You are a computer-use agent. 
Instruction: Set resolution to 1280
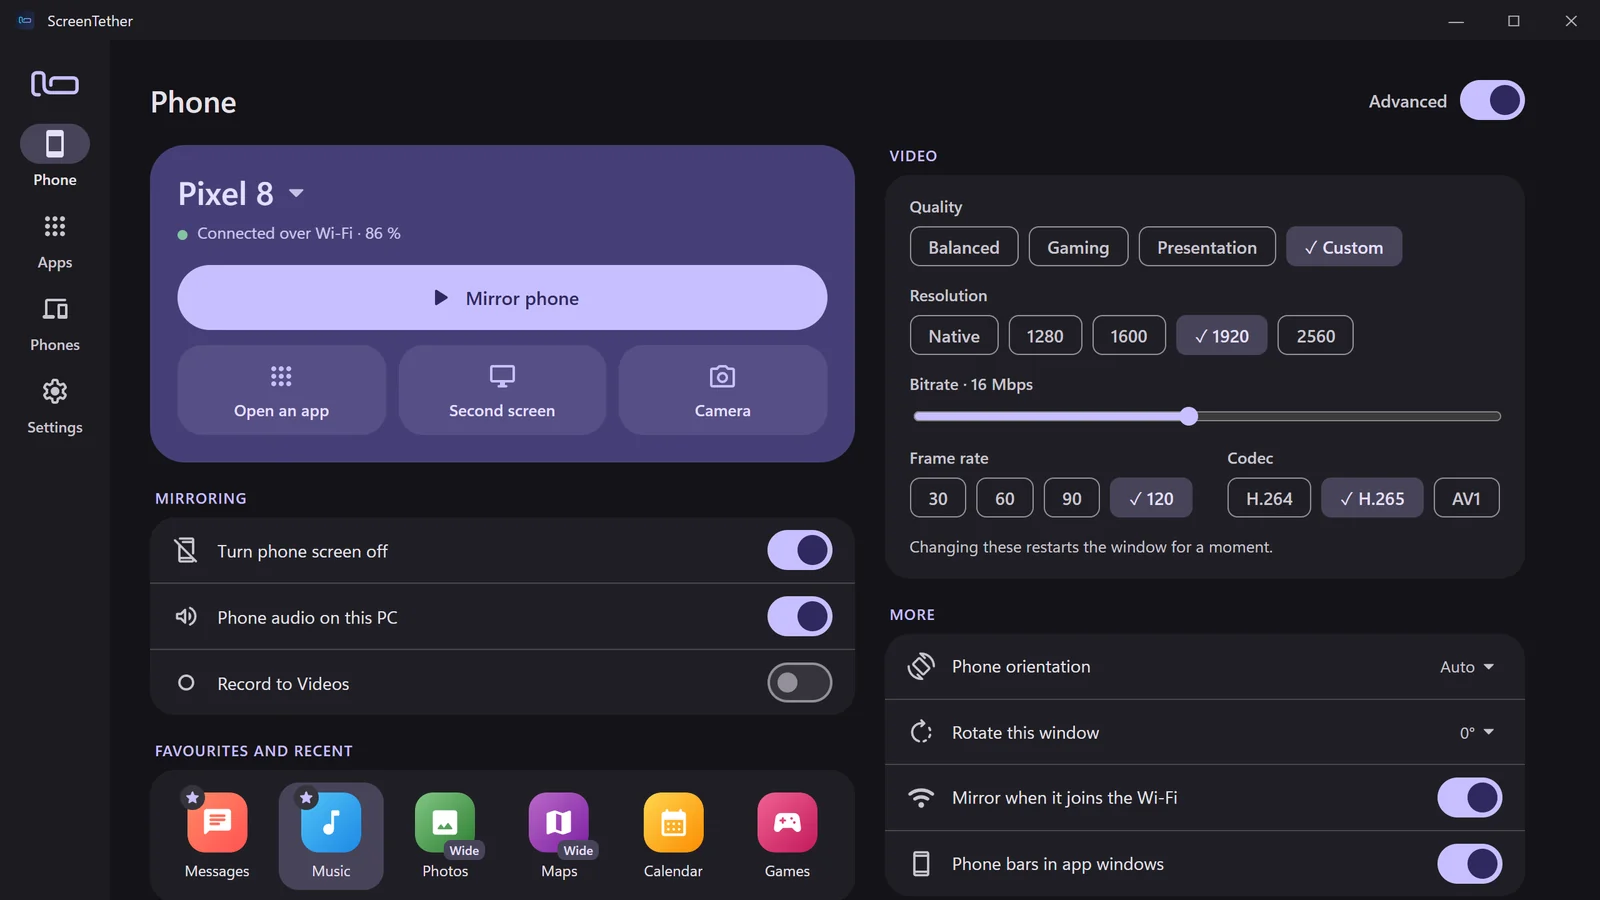click(x=1045, y=336)
